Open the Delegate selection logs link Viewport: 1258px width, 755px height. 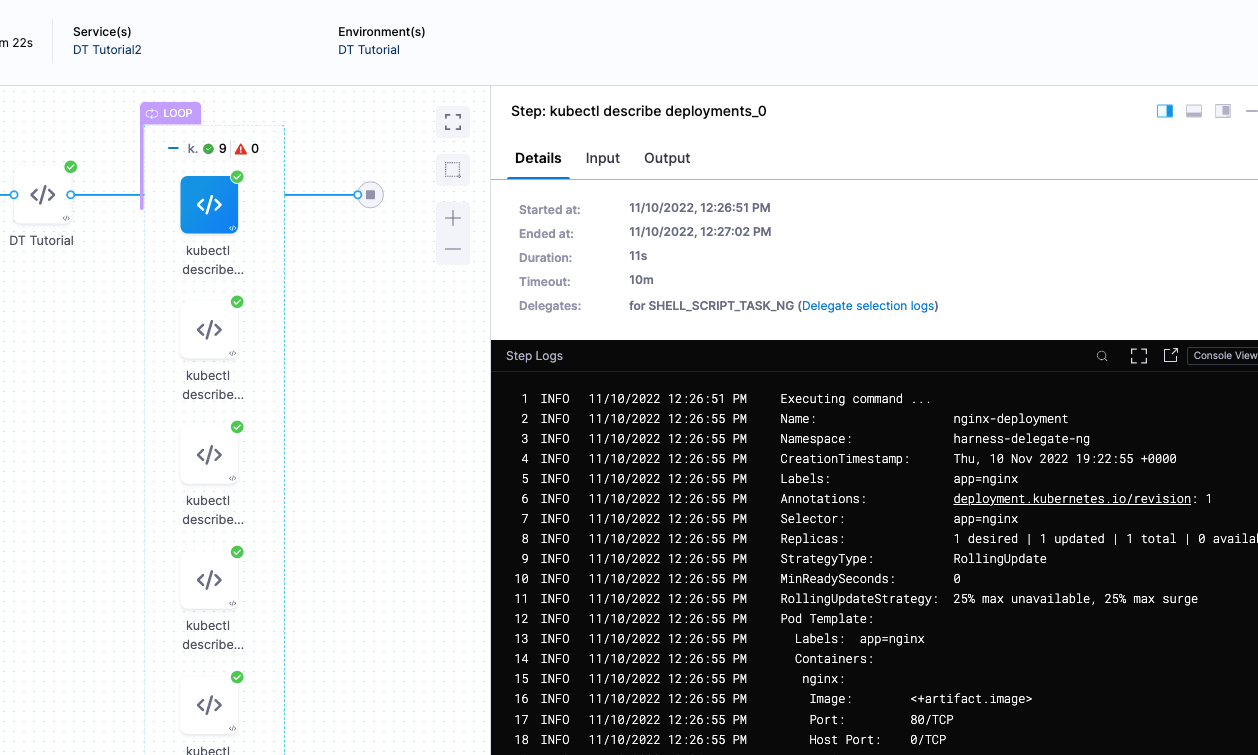(868, 306)
